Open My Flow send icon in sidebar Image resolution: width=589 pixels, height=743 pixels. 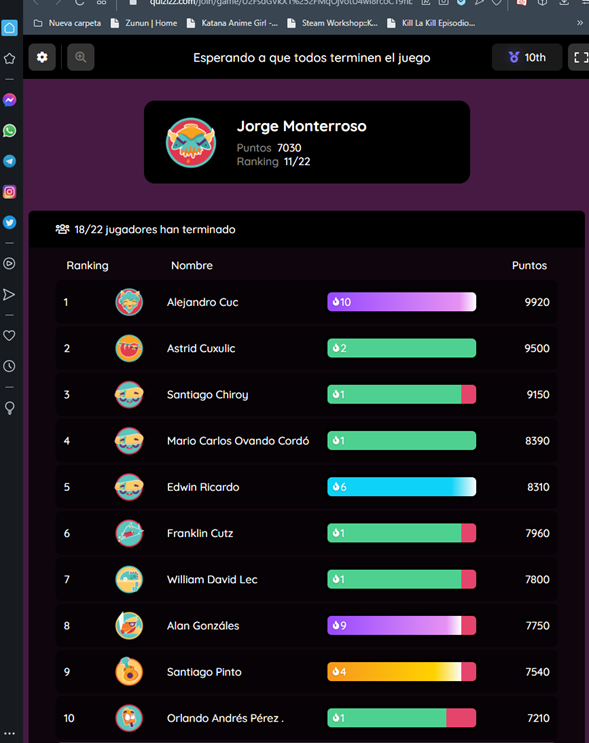point(9,294)
